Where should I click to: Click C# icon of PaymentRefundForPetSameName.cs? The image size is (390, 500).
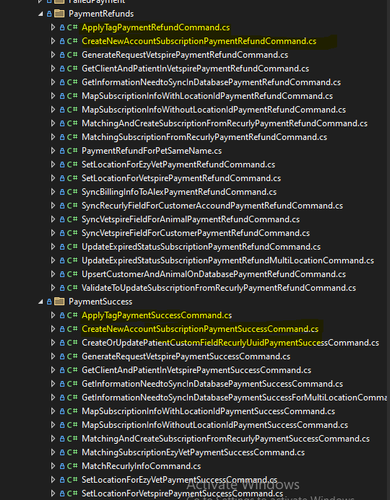(x=72, y=151)
